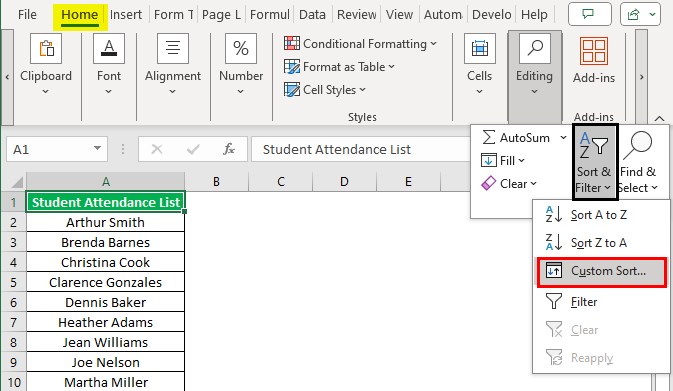Click the Select All corner triangle

pyautogui.click(x=17, y=182)
